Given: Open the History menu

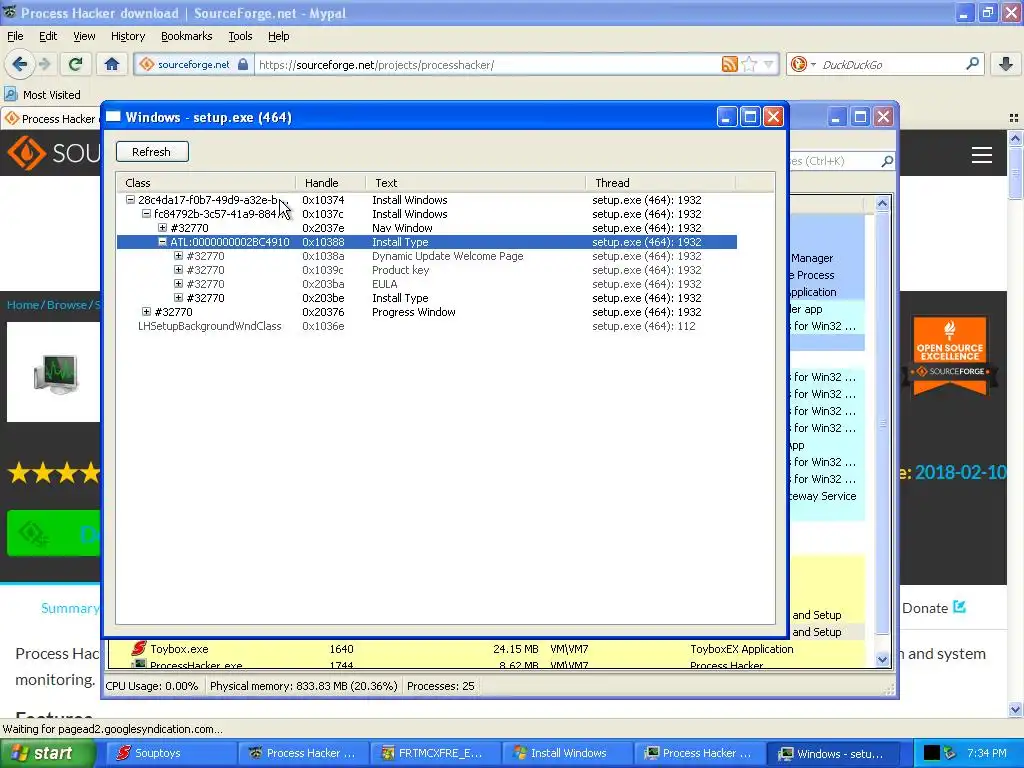Looking at the screenshot, I should point(127,36).
